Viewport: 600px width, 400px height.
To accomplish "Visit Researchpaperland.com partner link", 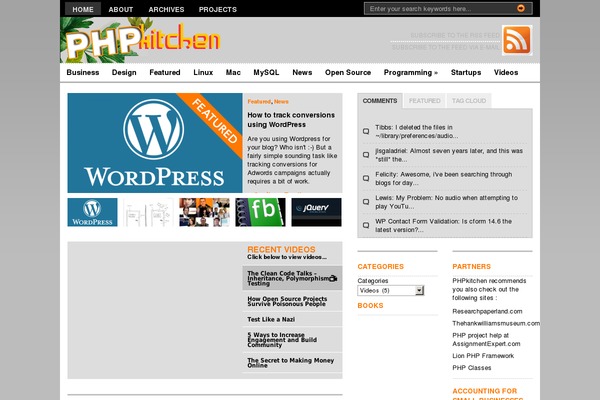I will click(487, 311).
